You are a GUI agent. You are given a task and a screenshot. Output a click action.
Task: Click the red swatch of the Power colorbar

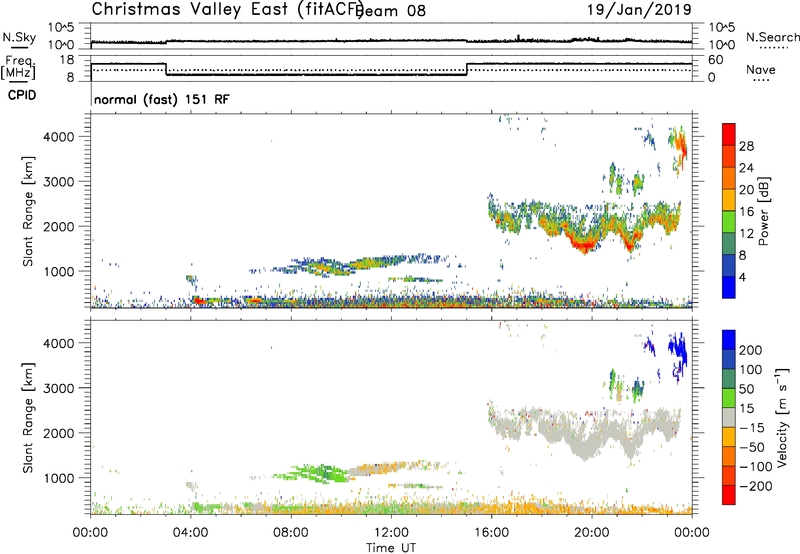tap(729, 134)
